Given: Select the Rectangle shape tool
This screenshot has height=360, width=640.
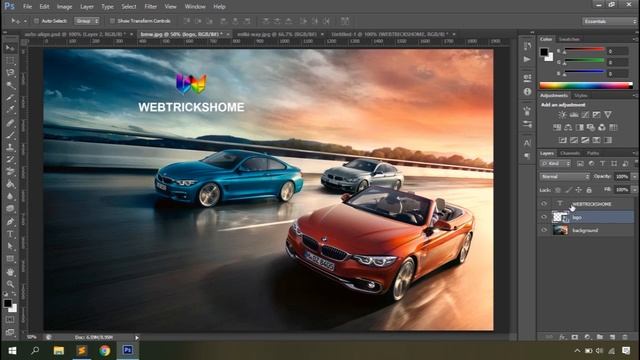Looking at the screenshot, I should click(10, 259).
